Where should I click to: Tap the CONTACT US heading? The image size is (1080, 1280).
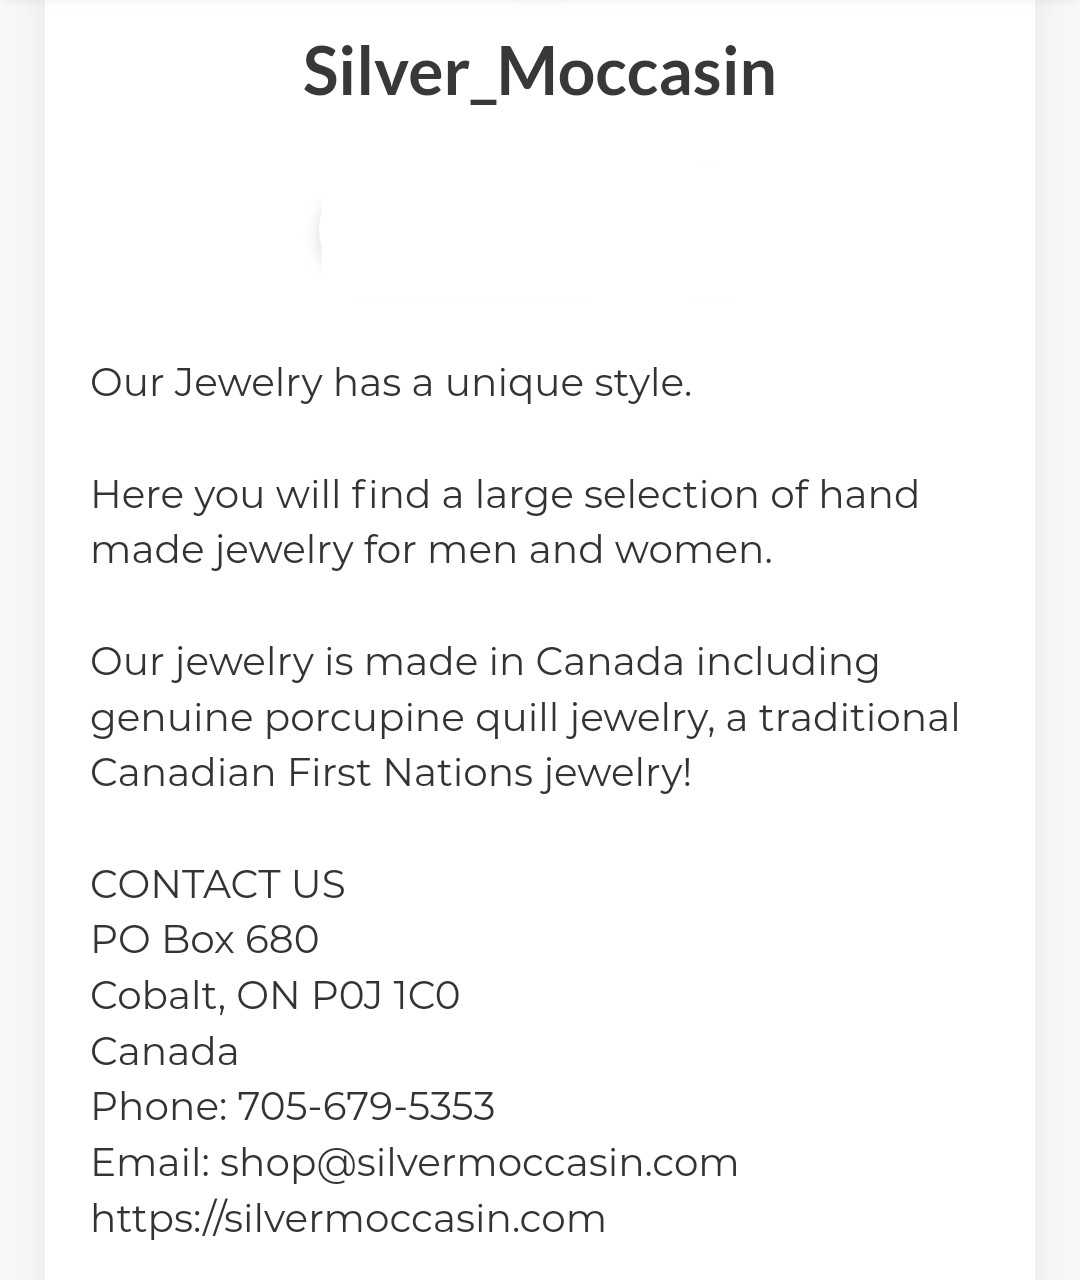pos(217,884)
